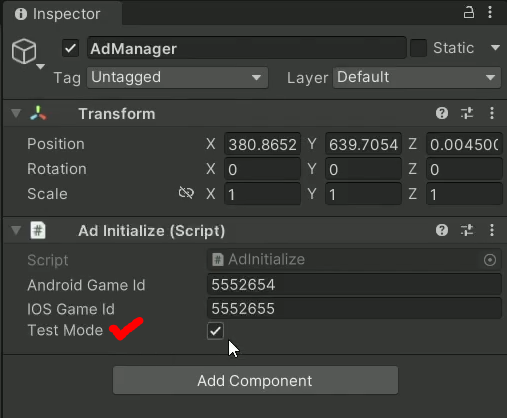Viewport: 507px width, 418px height.
Task: Open Ad Initialize help reference icon
Action: click(x=442, y=230)
